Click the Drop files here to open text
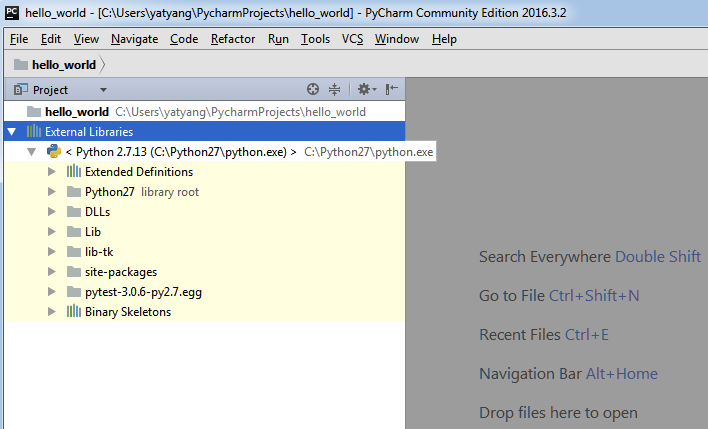The height and width of the screenshot is (429, 708). pyautogui.click(x=558, y=413)
